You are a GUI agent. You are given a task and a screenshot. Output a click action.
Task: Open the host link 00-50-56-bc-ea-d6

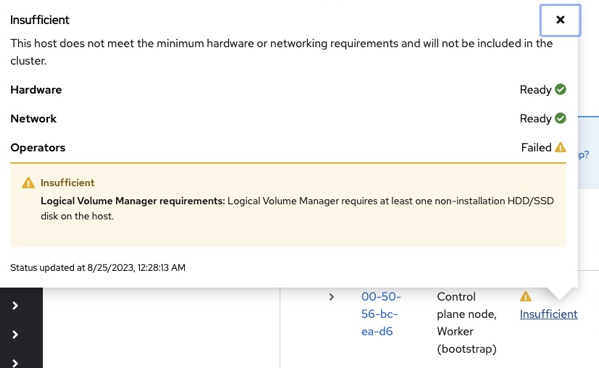pos(381,314)
